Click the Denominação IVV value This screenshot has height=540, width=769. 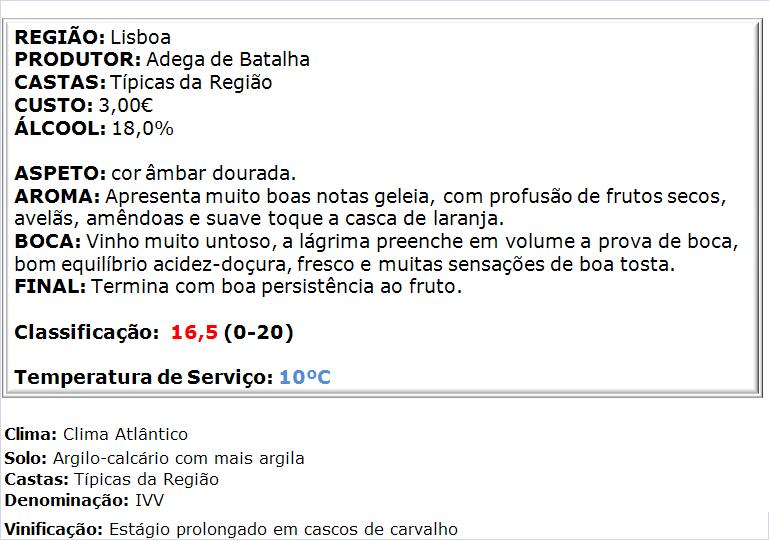(x=150, y=500)
